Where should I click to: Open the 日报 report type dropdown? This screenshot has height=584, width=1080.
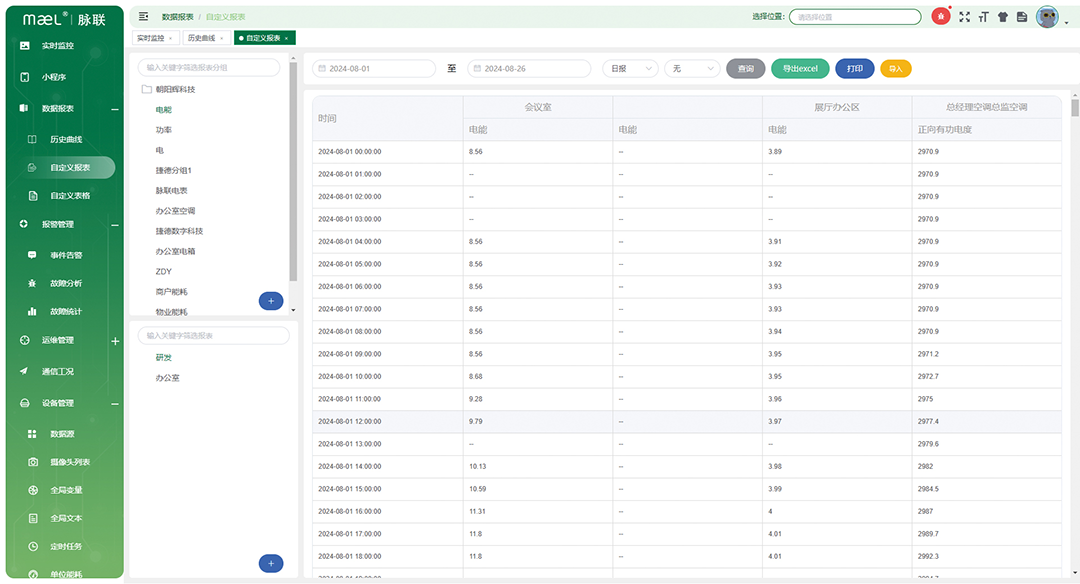pyautogui.click(x=630, y=69)
